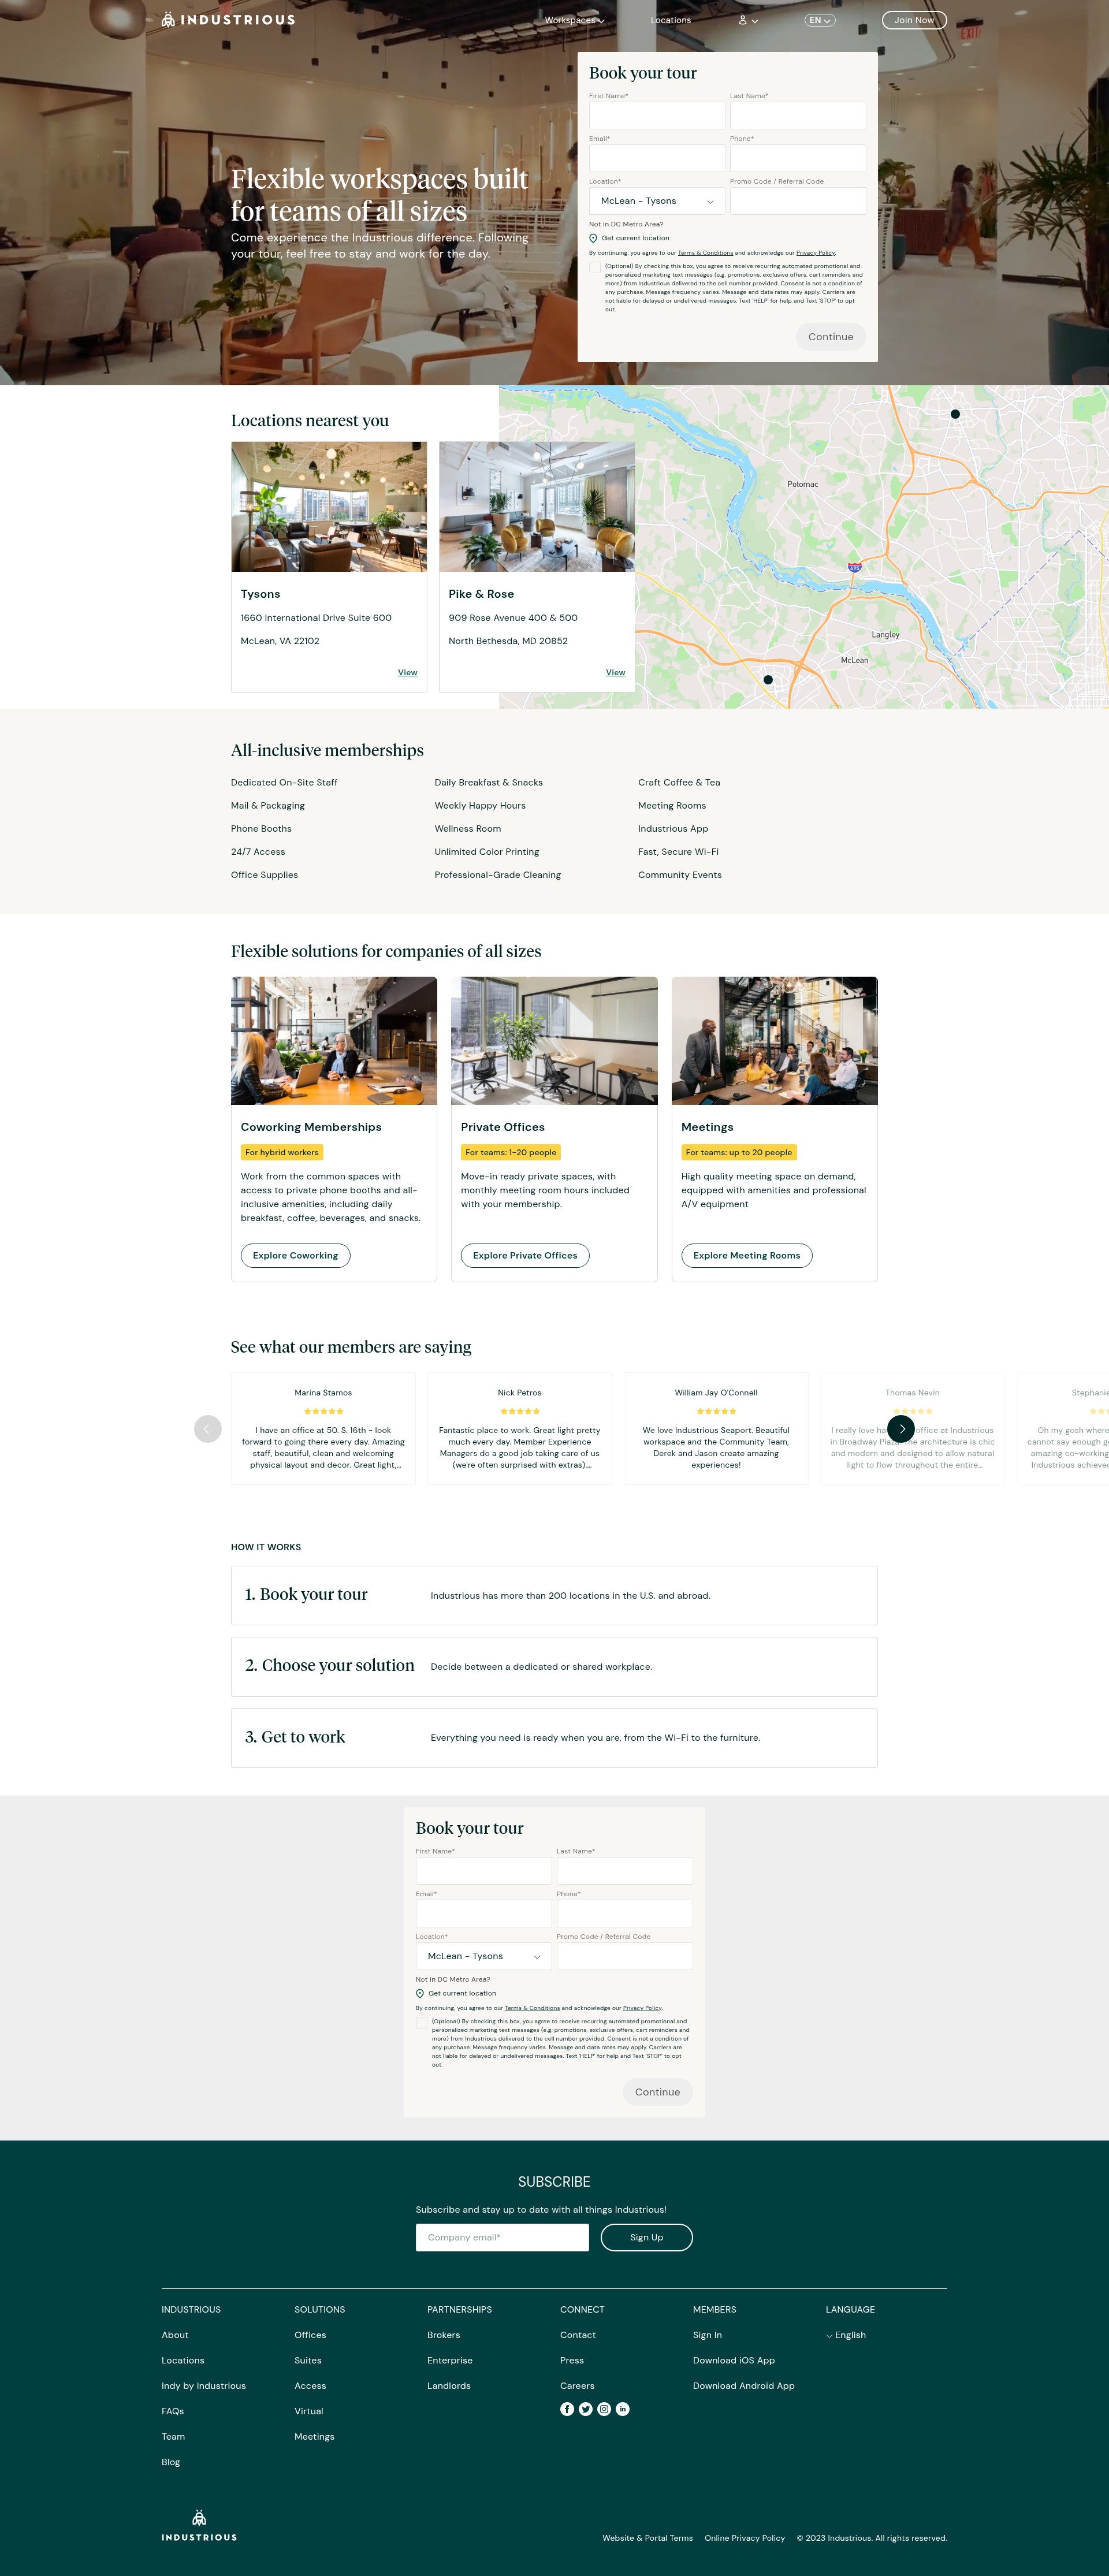Open Marina Stamos testimonial card

coord(323,1428)
